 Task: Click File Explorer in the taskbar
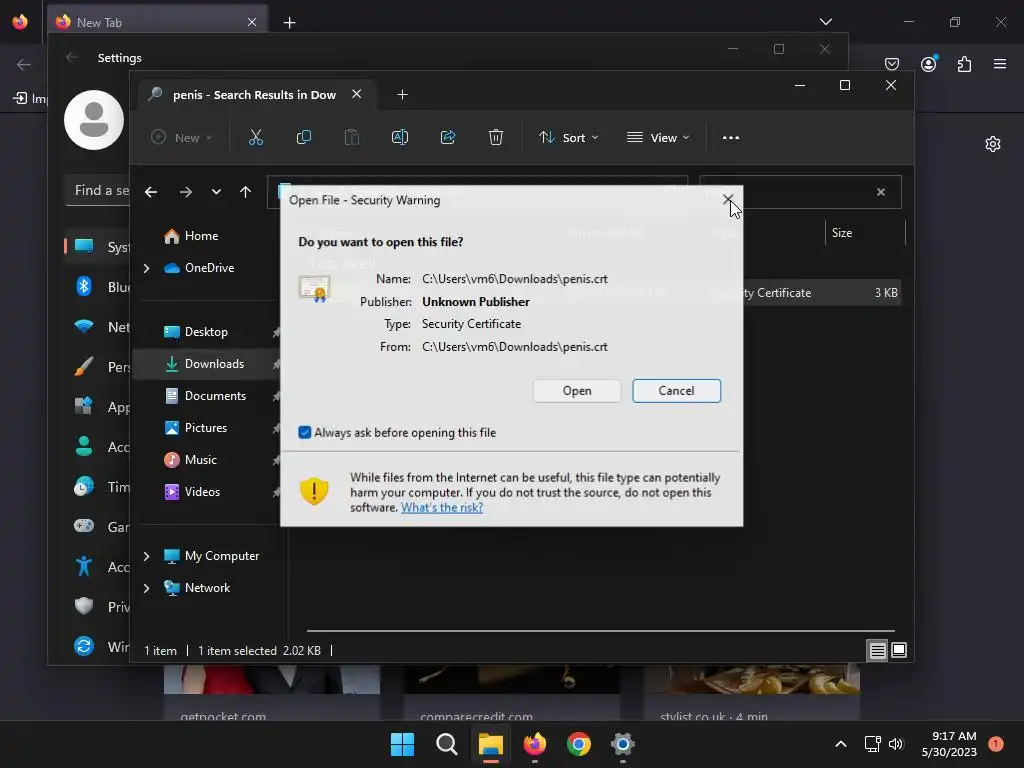490,744
